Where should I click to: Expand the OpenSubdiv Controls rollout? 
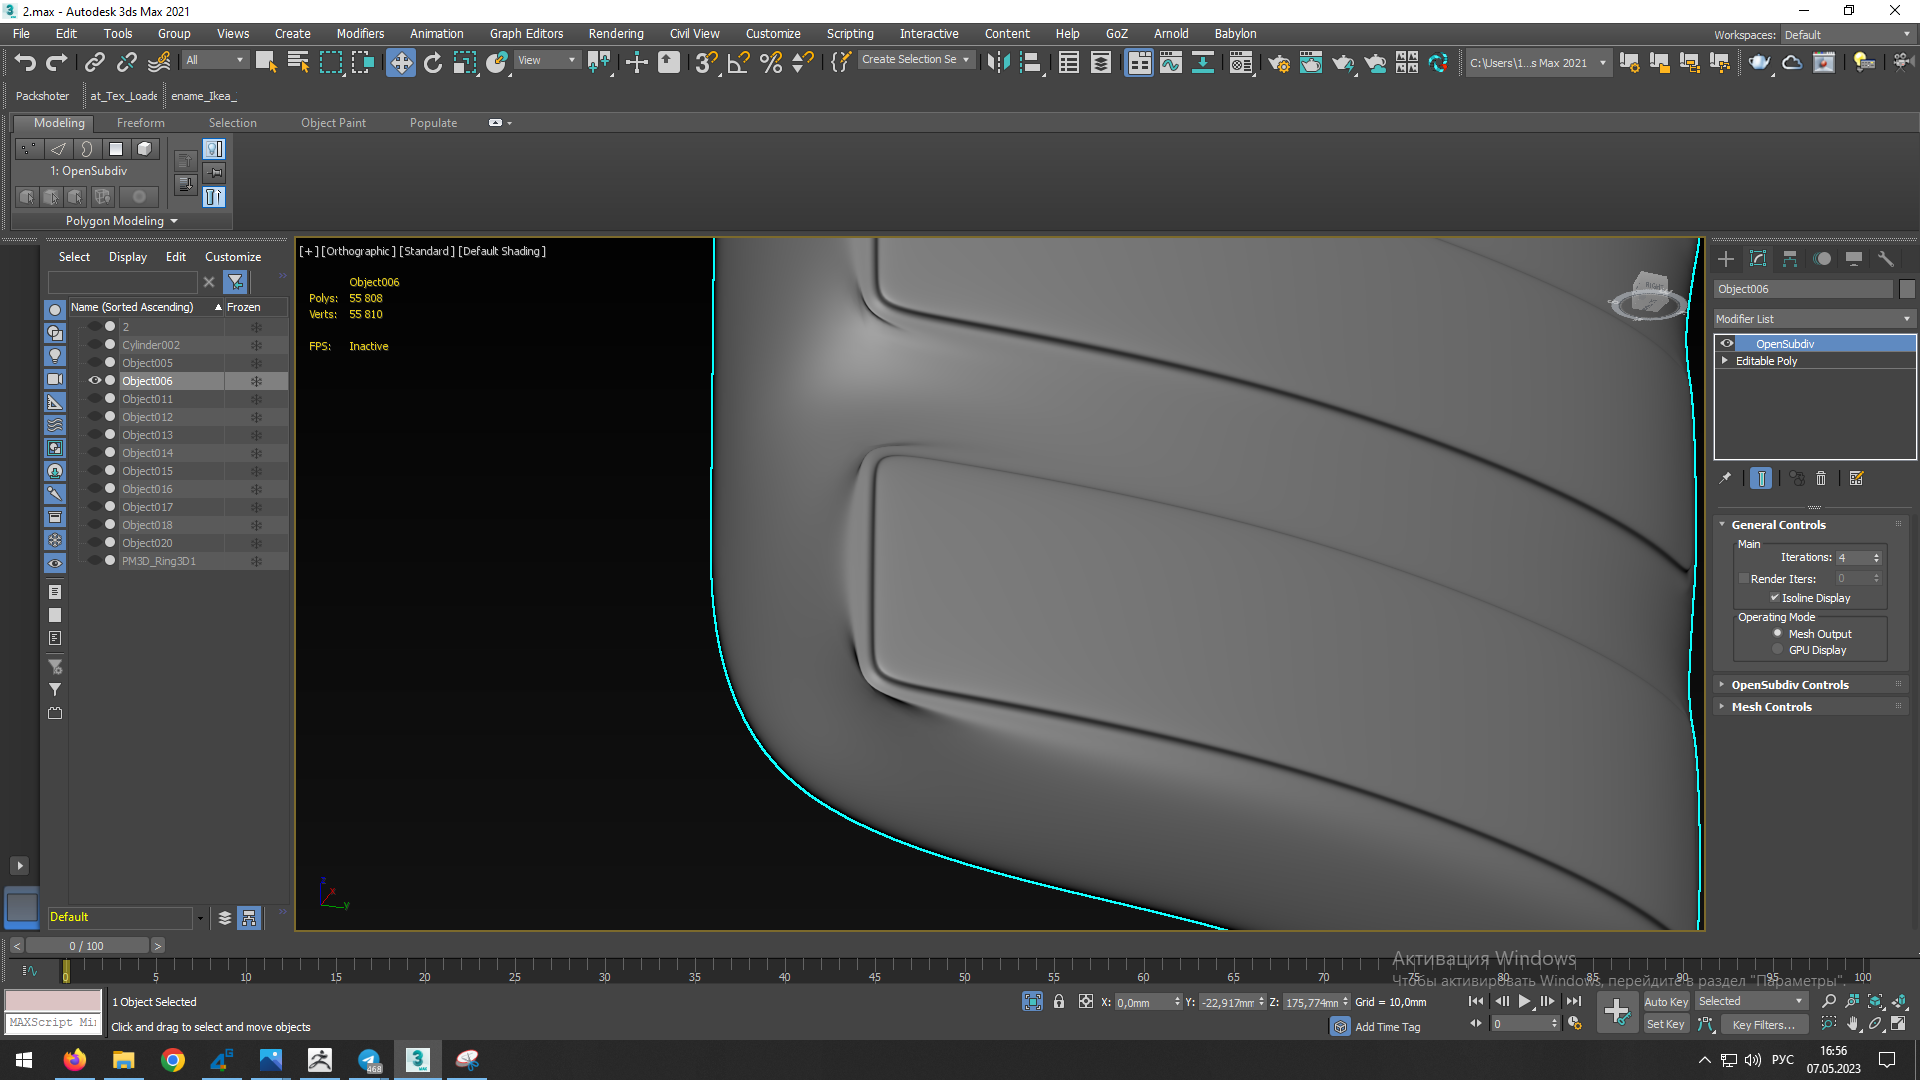pos(1789,685)
